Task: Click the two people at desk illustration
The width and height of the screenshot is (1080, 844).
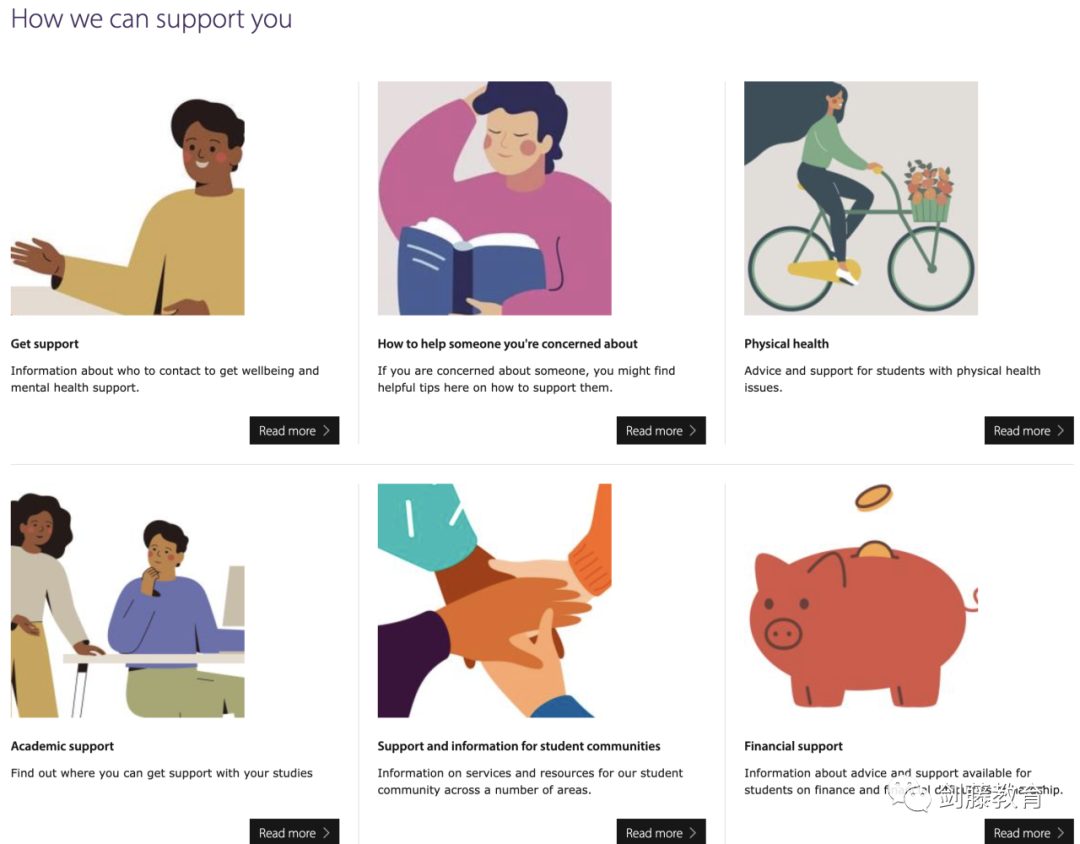Action: click(x=127, y=601)
